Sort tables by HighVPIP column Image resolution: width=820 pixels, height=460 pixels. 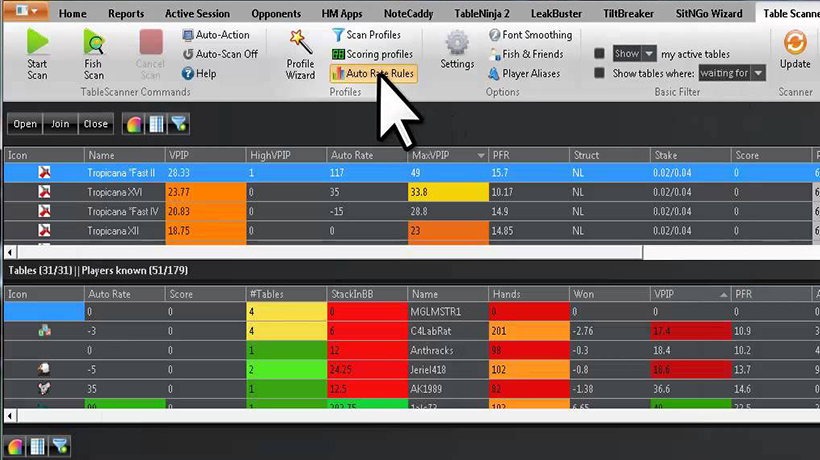pyautogui.click(x=286, y=155)
